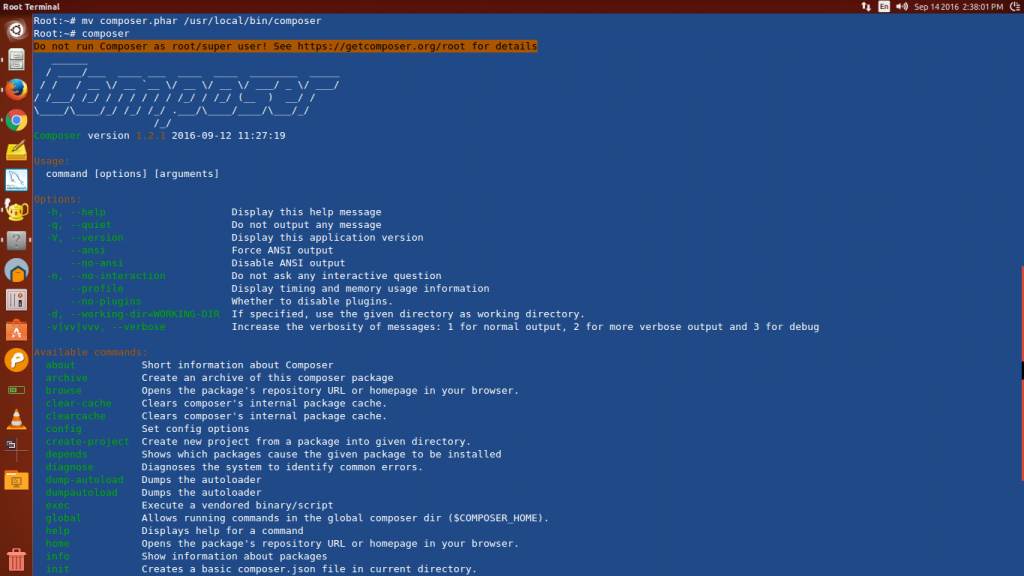Viewport: 1024px width, 576px height.
Task: Launch Firefox from the dock
Action: point(16,89)
